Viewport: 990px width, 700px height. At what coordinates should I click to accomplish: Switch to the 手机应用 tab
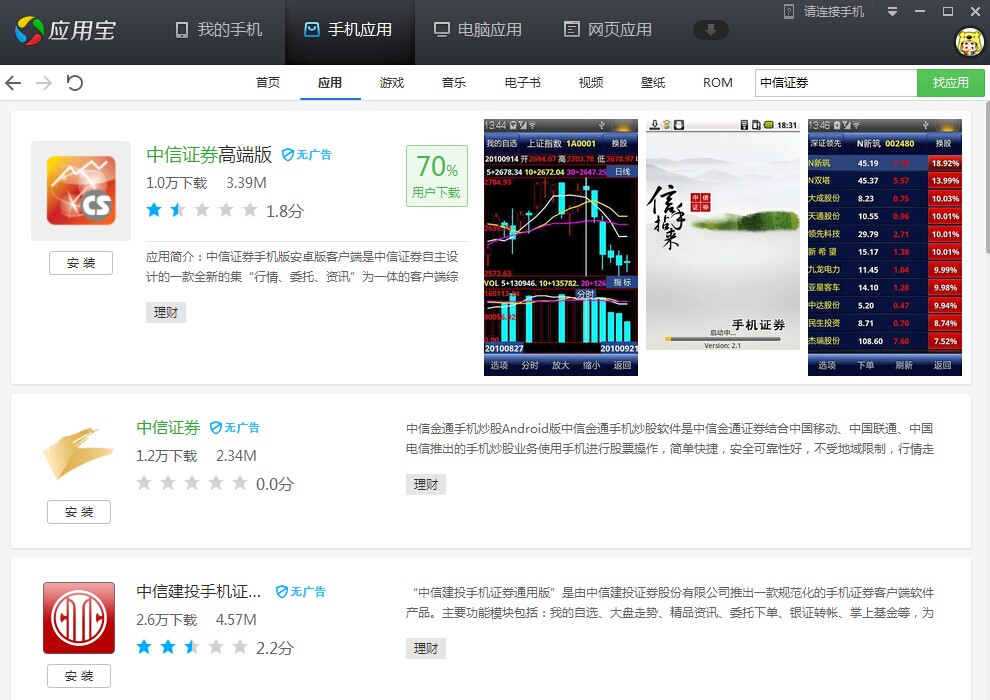click(349, 30)
